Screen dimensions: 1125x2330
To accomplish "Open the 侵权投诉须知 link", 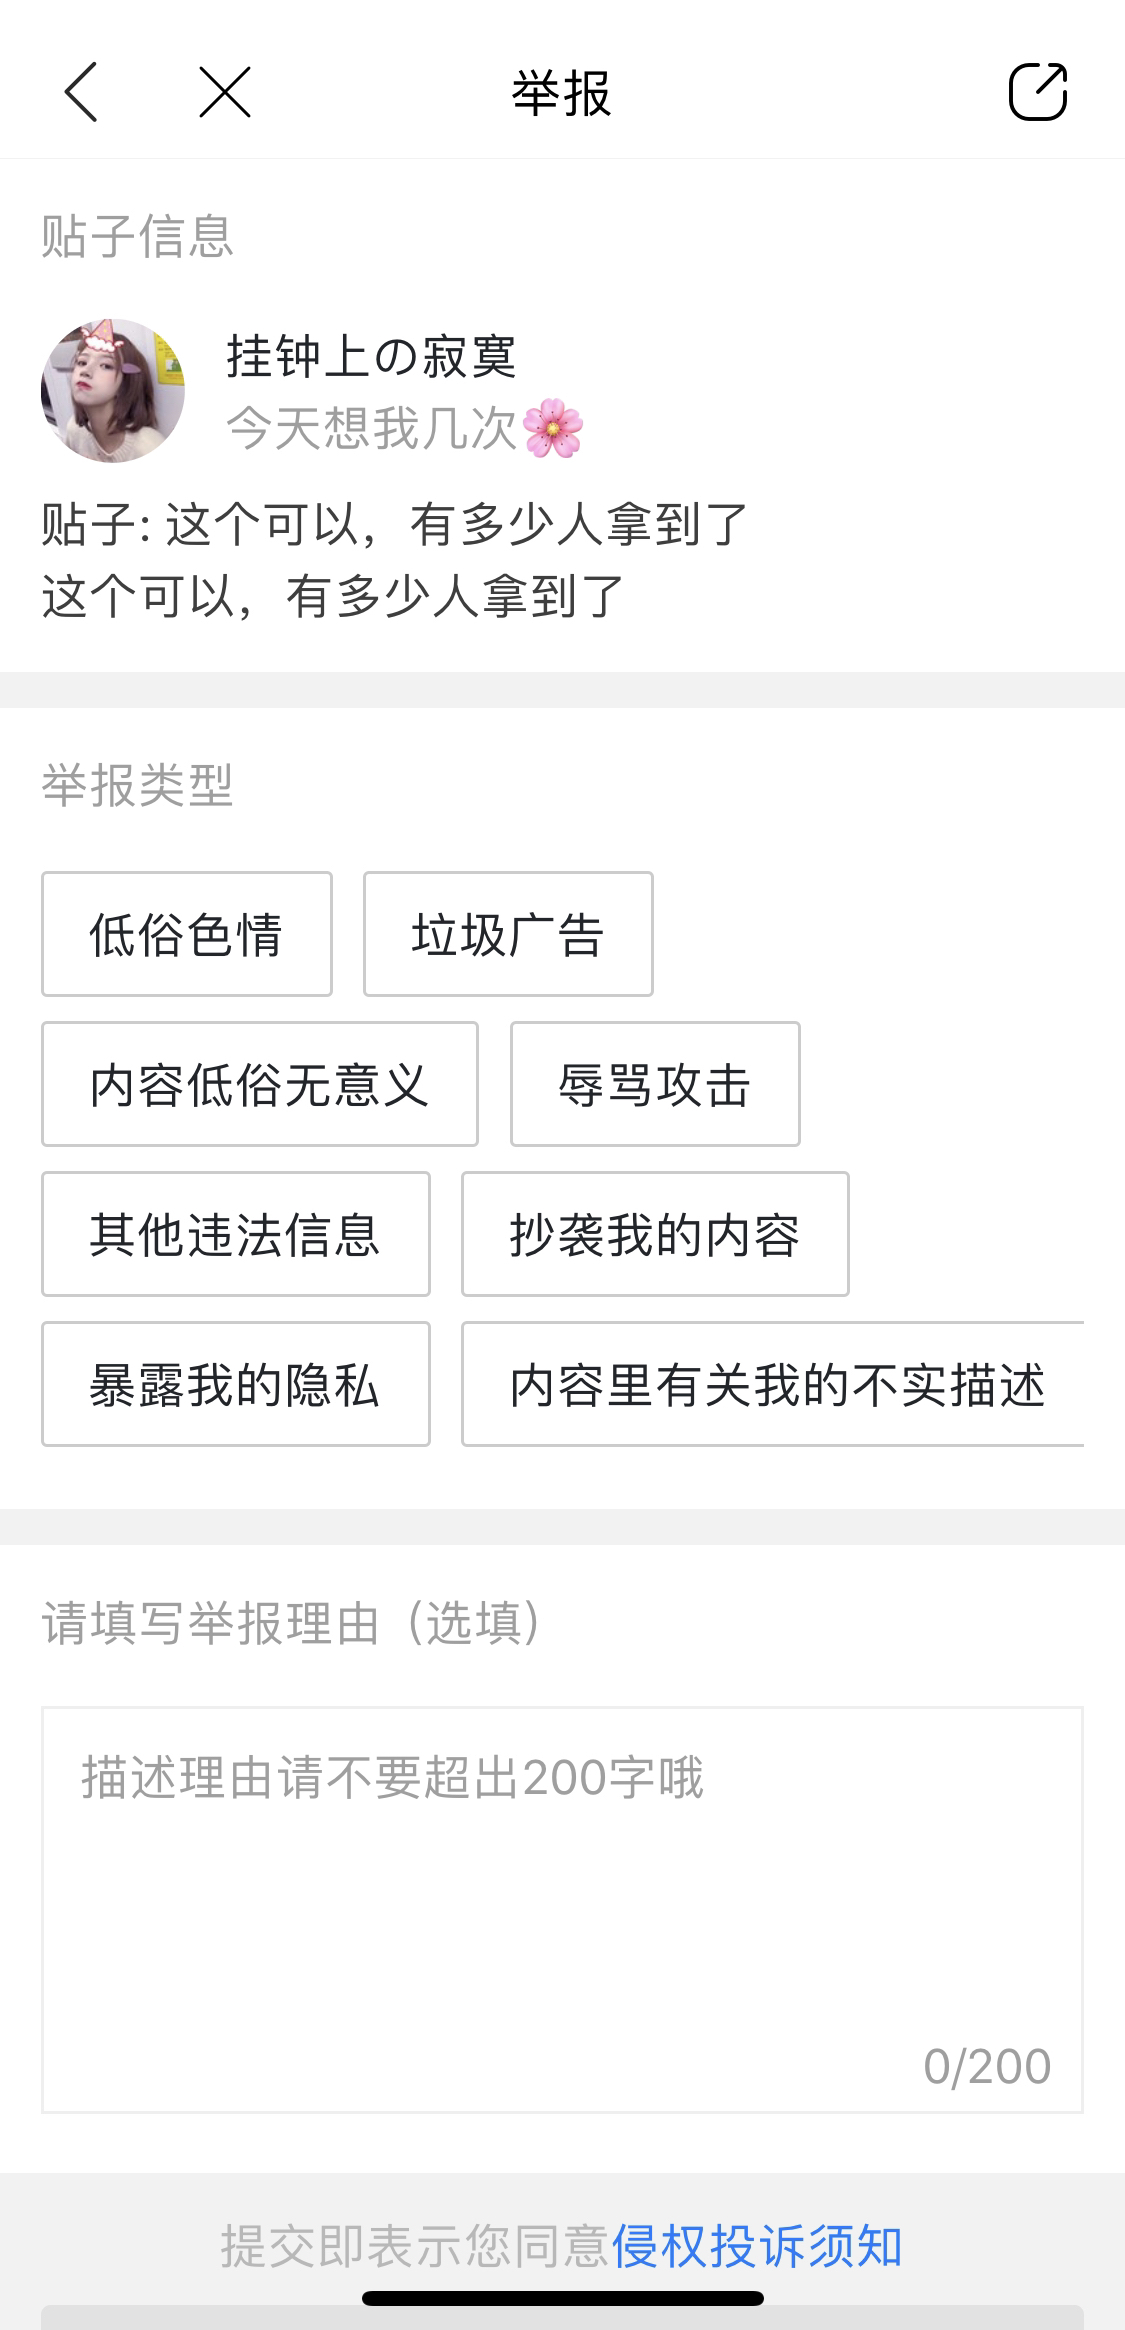I will 757,2246.
